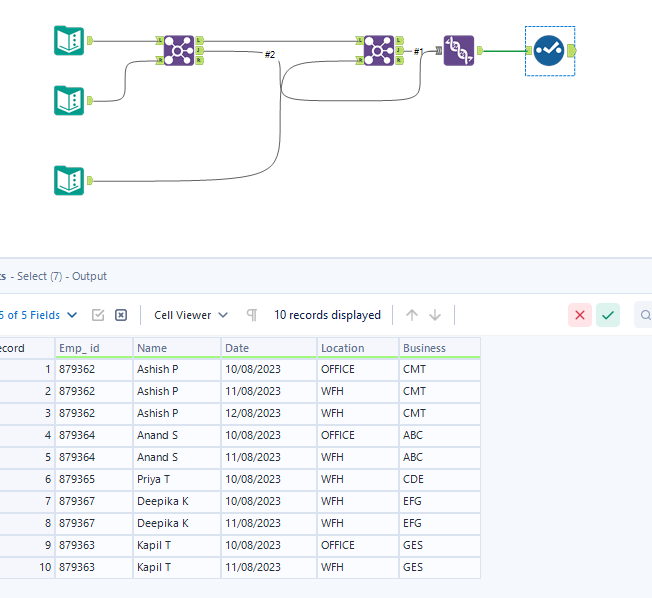Click record number 6 row header
The width and height of the screenshot is (652, 598).
tap(27, 479)
